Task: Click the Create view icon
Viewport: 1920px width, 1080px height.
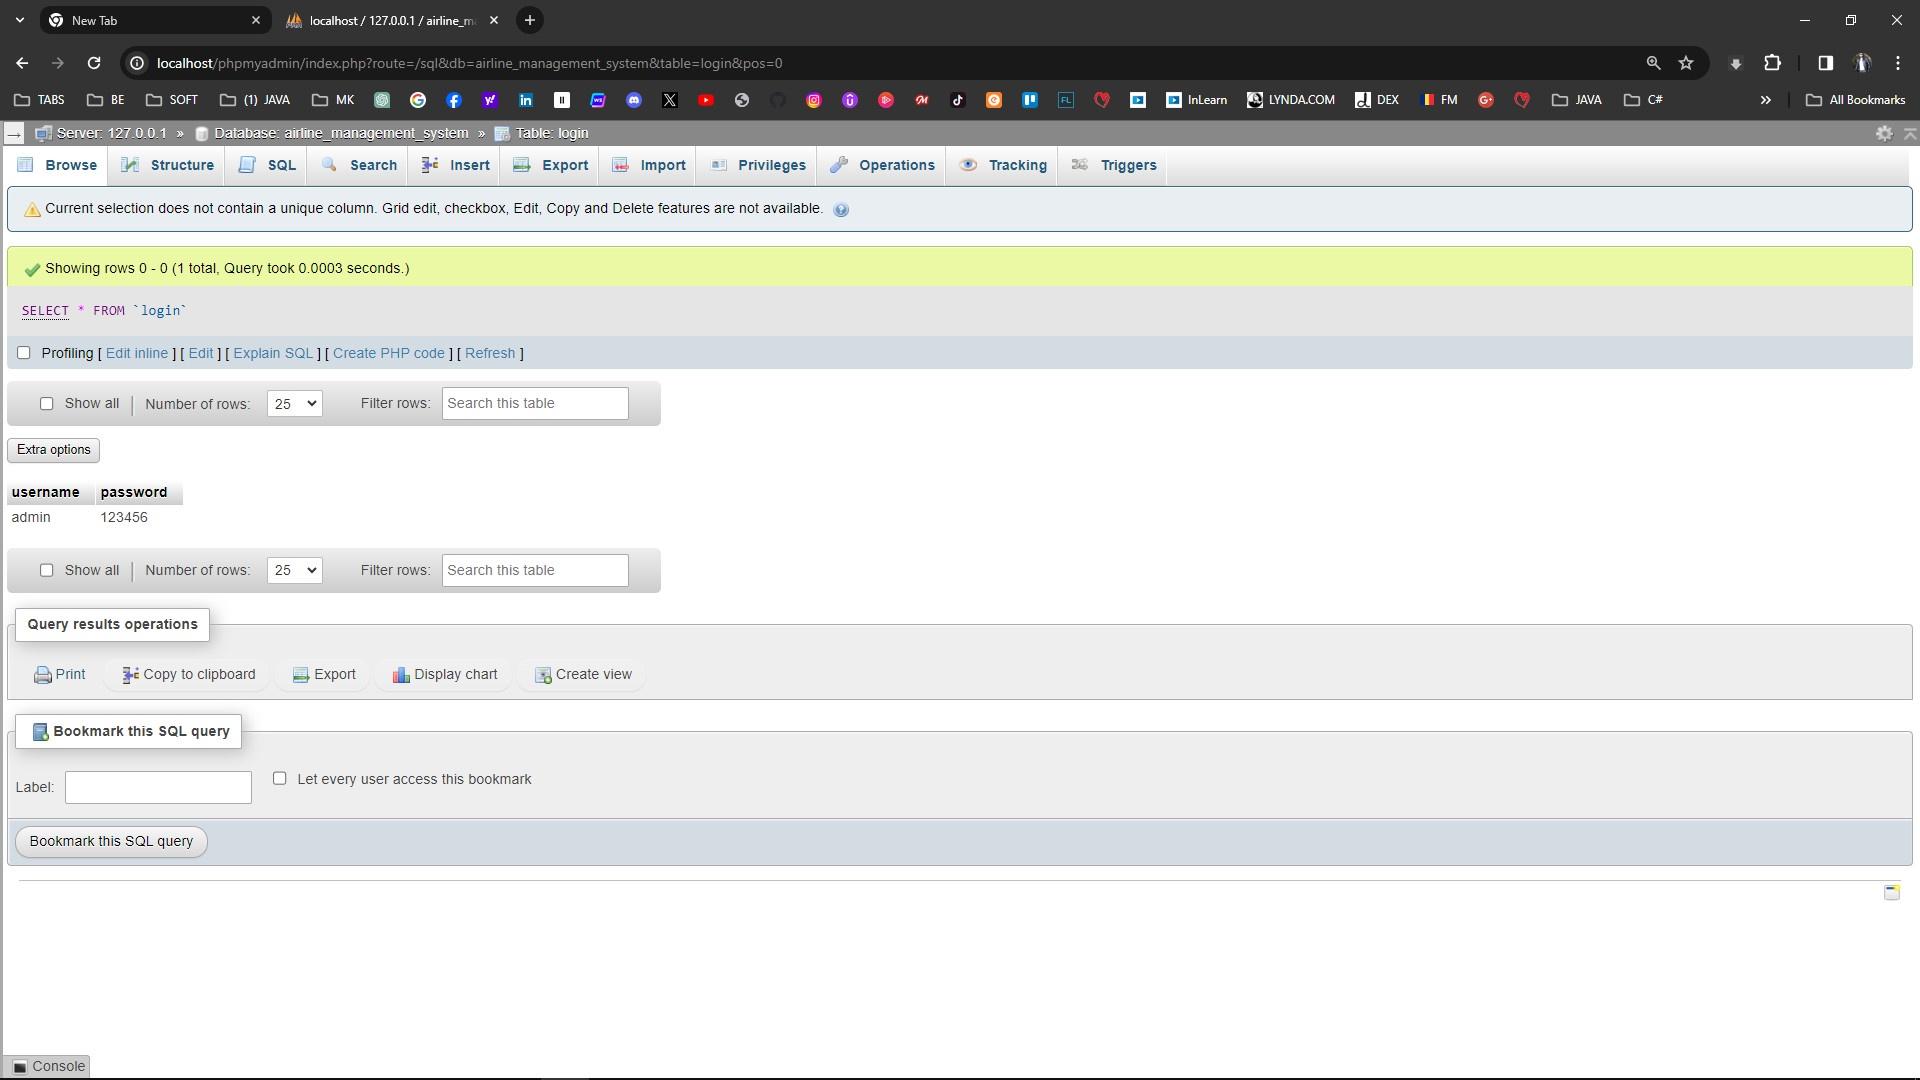Action: 544,675
